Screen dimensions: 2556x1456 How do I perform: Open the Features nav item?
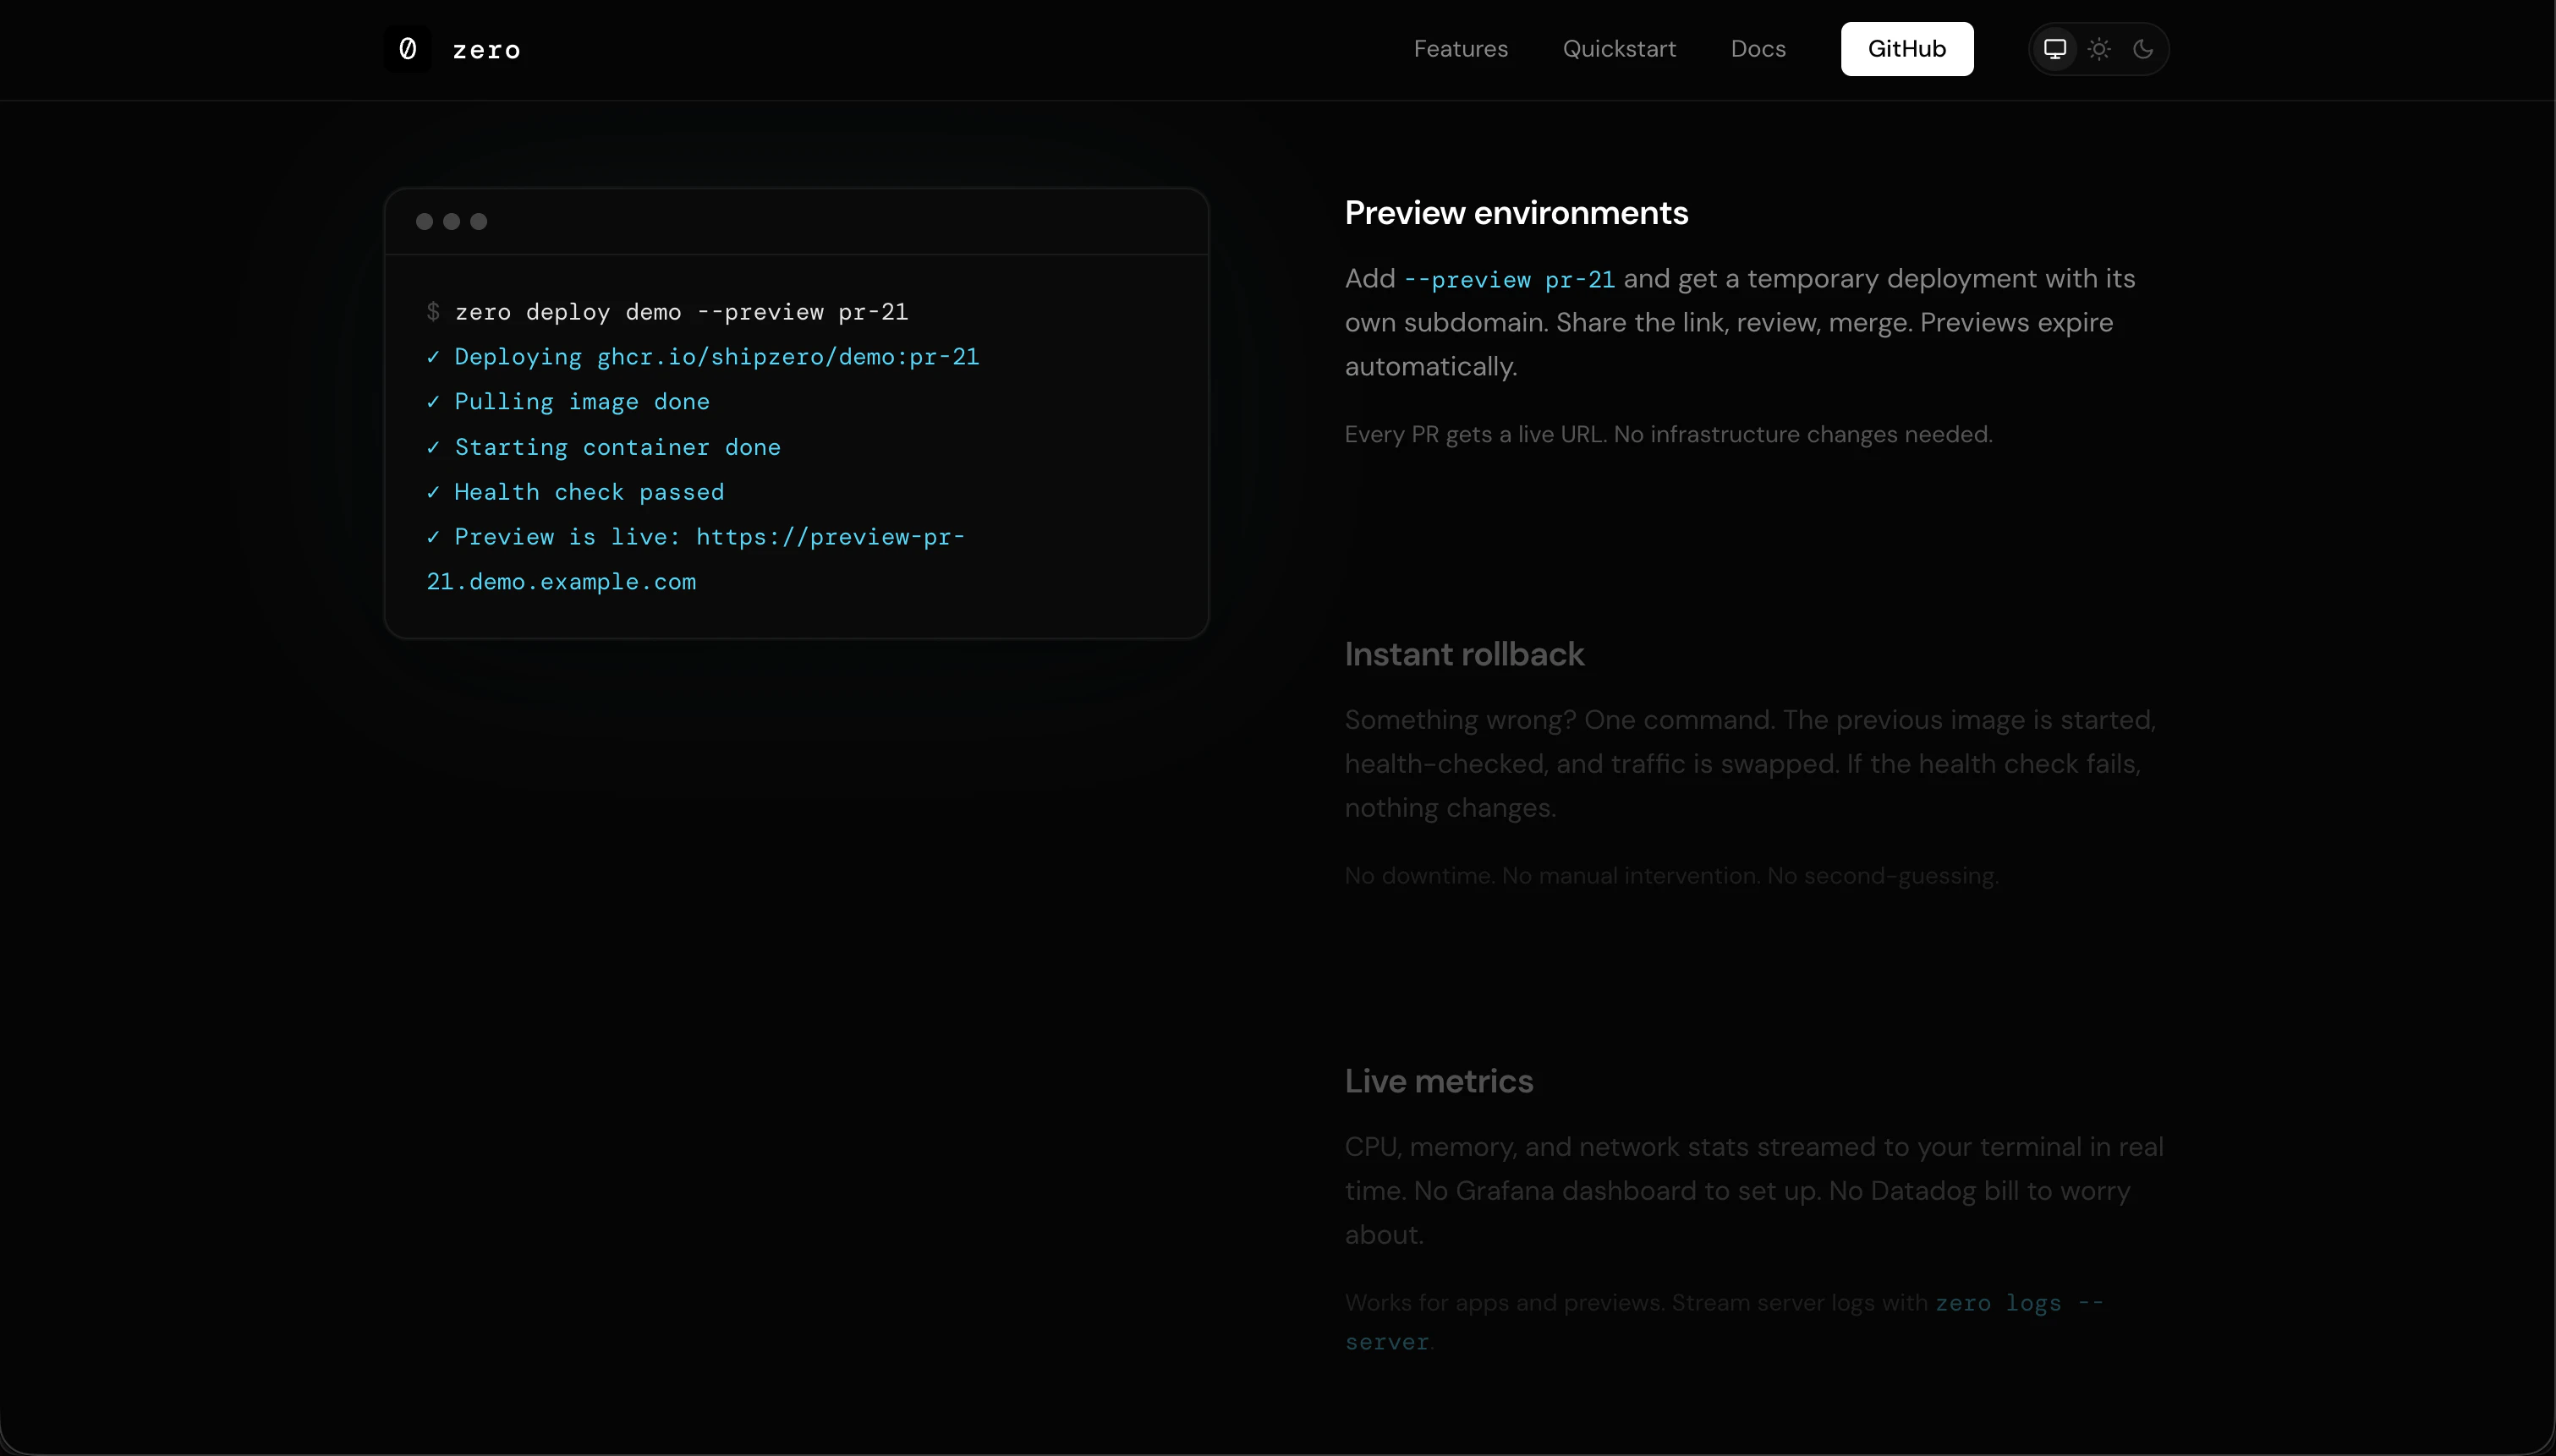(x=1461, y=48)
